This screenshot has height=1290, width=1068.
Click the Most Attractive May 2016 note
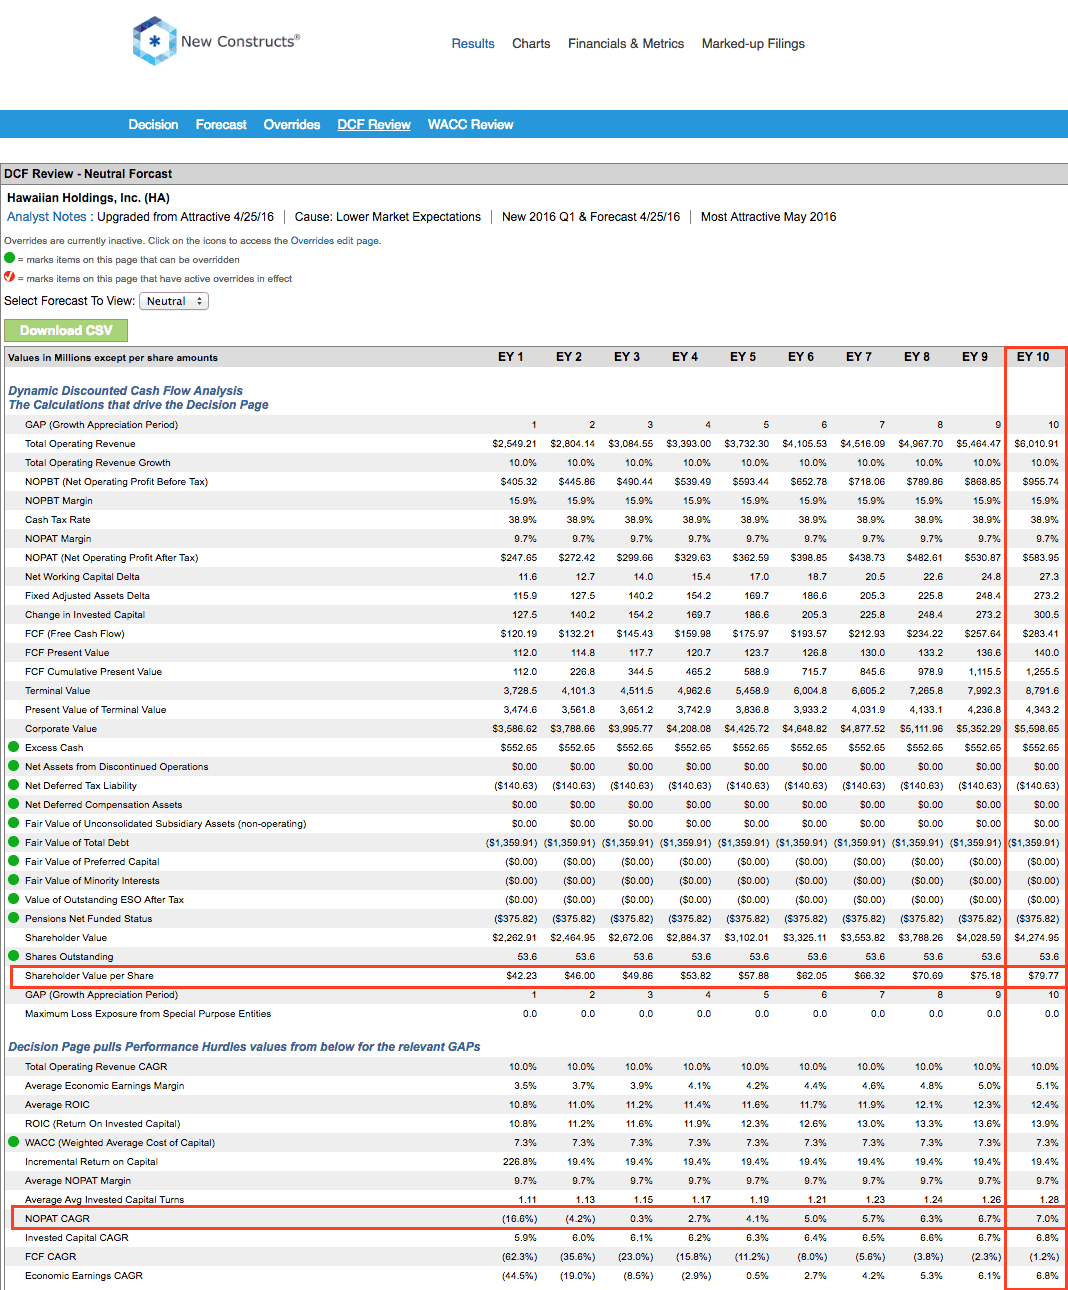[768, 217]
